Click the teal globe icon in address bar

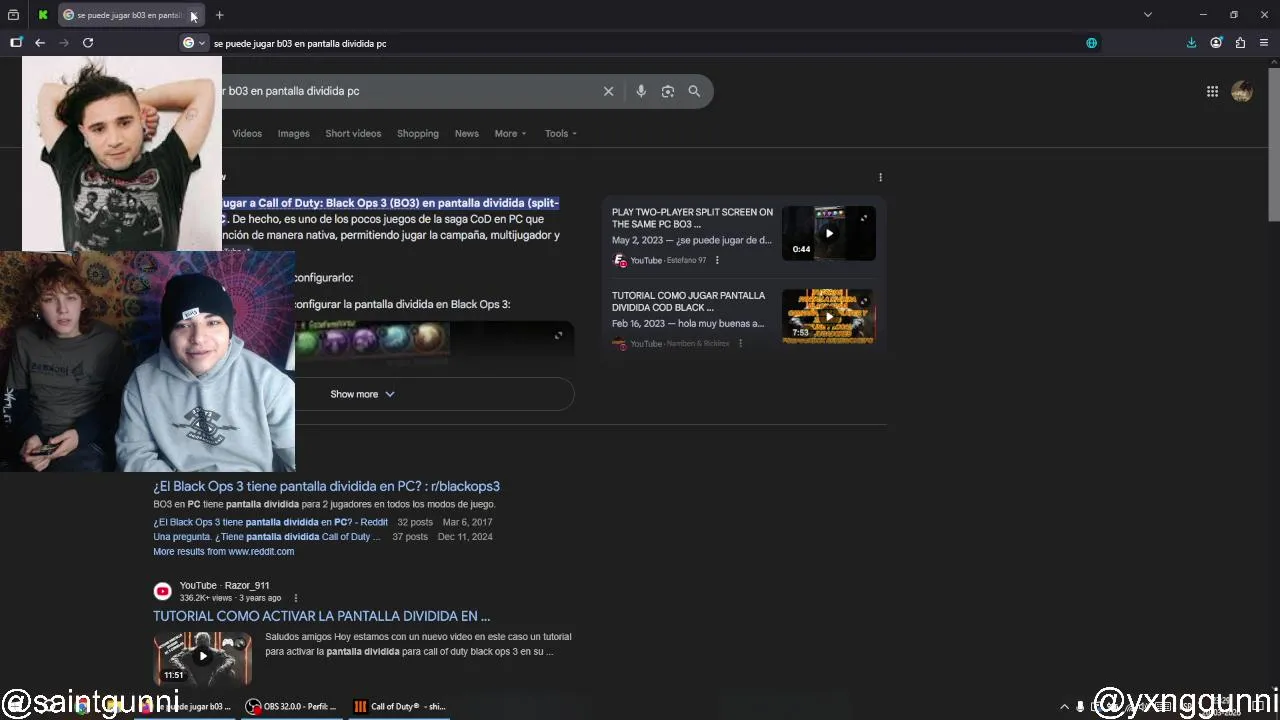tap(1091, 43)
